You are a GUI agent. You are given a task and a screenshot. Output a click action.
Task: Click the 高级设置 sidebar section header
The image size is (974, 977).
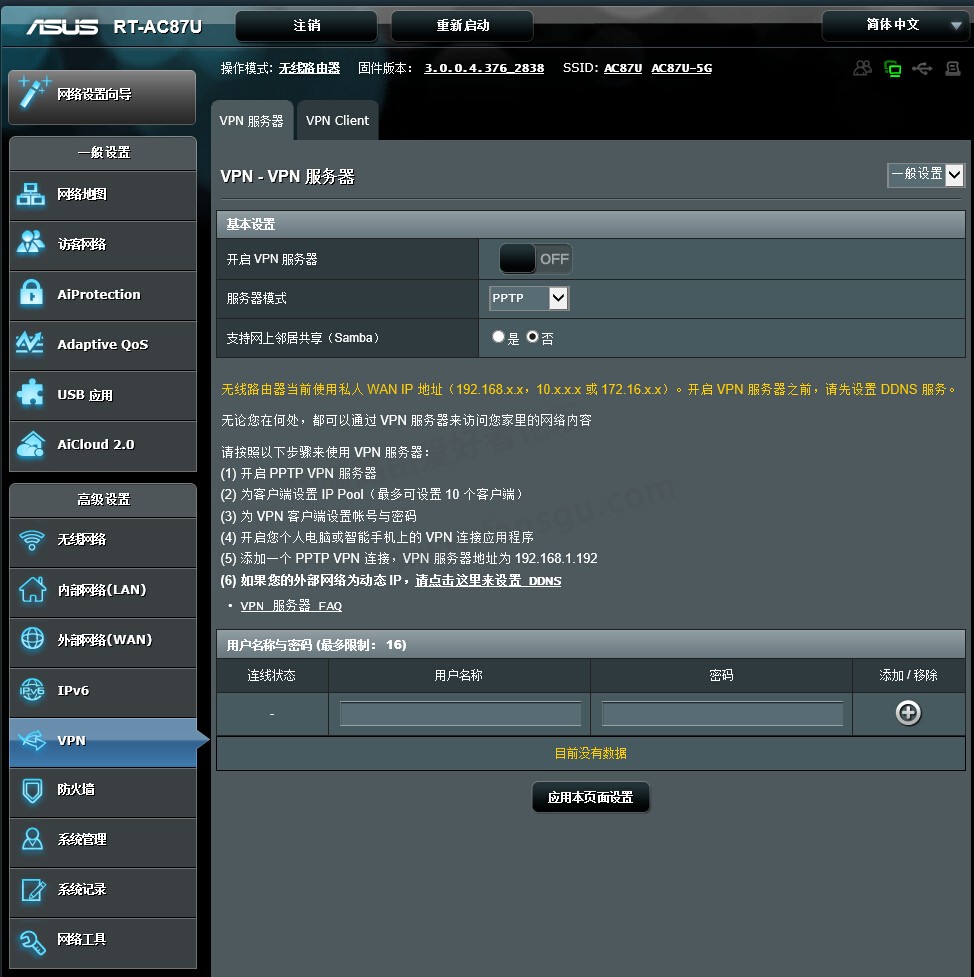pyautogui.click(x=103, y=500)
